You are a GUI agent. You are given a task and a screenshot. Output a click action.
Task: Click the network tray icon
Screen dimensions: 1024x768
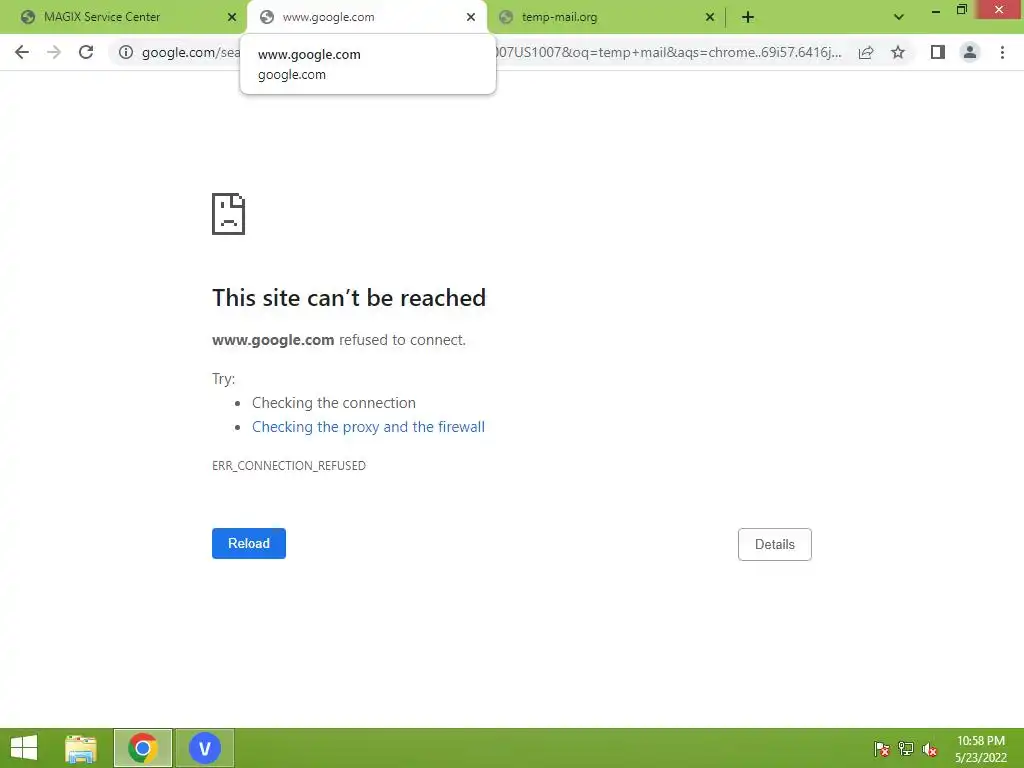906,749
